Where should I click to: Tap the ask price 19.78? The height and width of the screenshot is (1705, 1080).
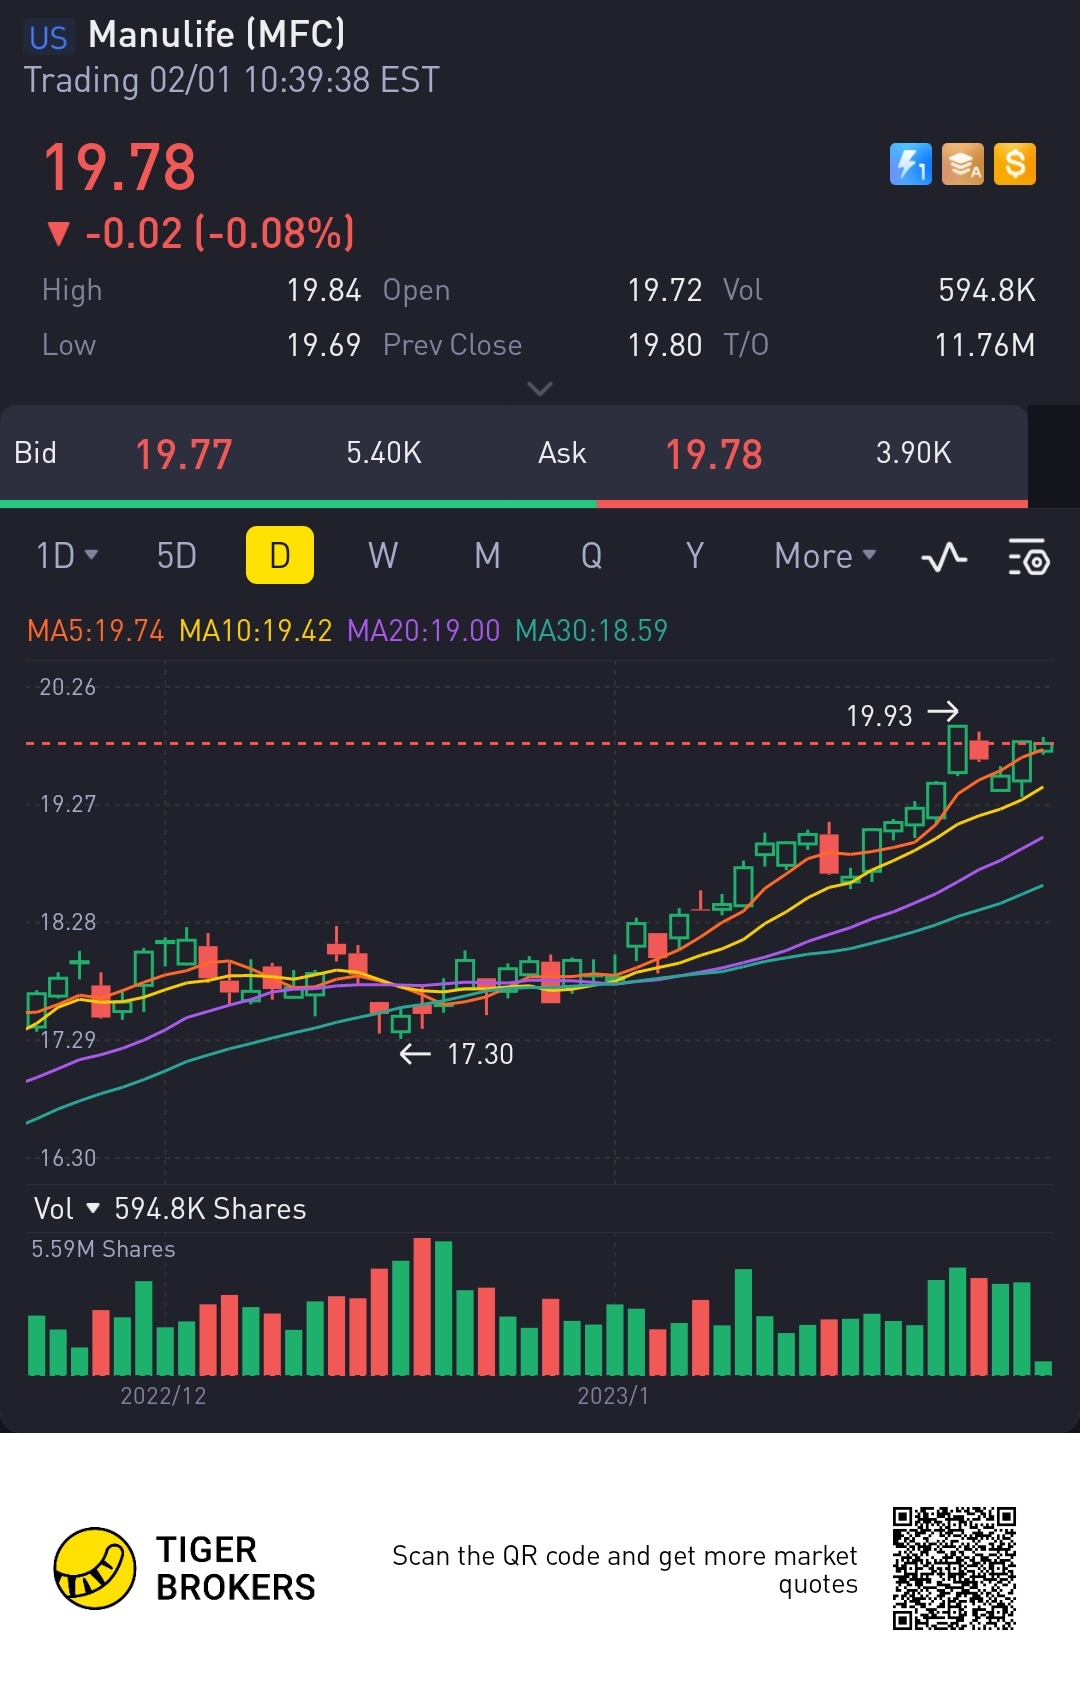tap(714, 455)
